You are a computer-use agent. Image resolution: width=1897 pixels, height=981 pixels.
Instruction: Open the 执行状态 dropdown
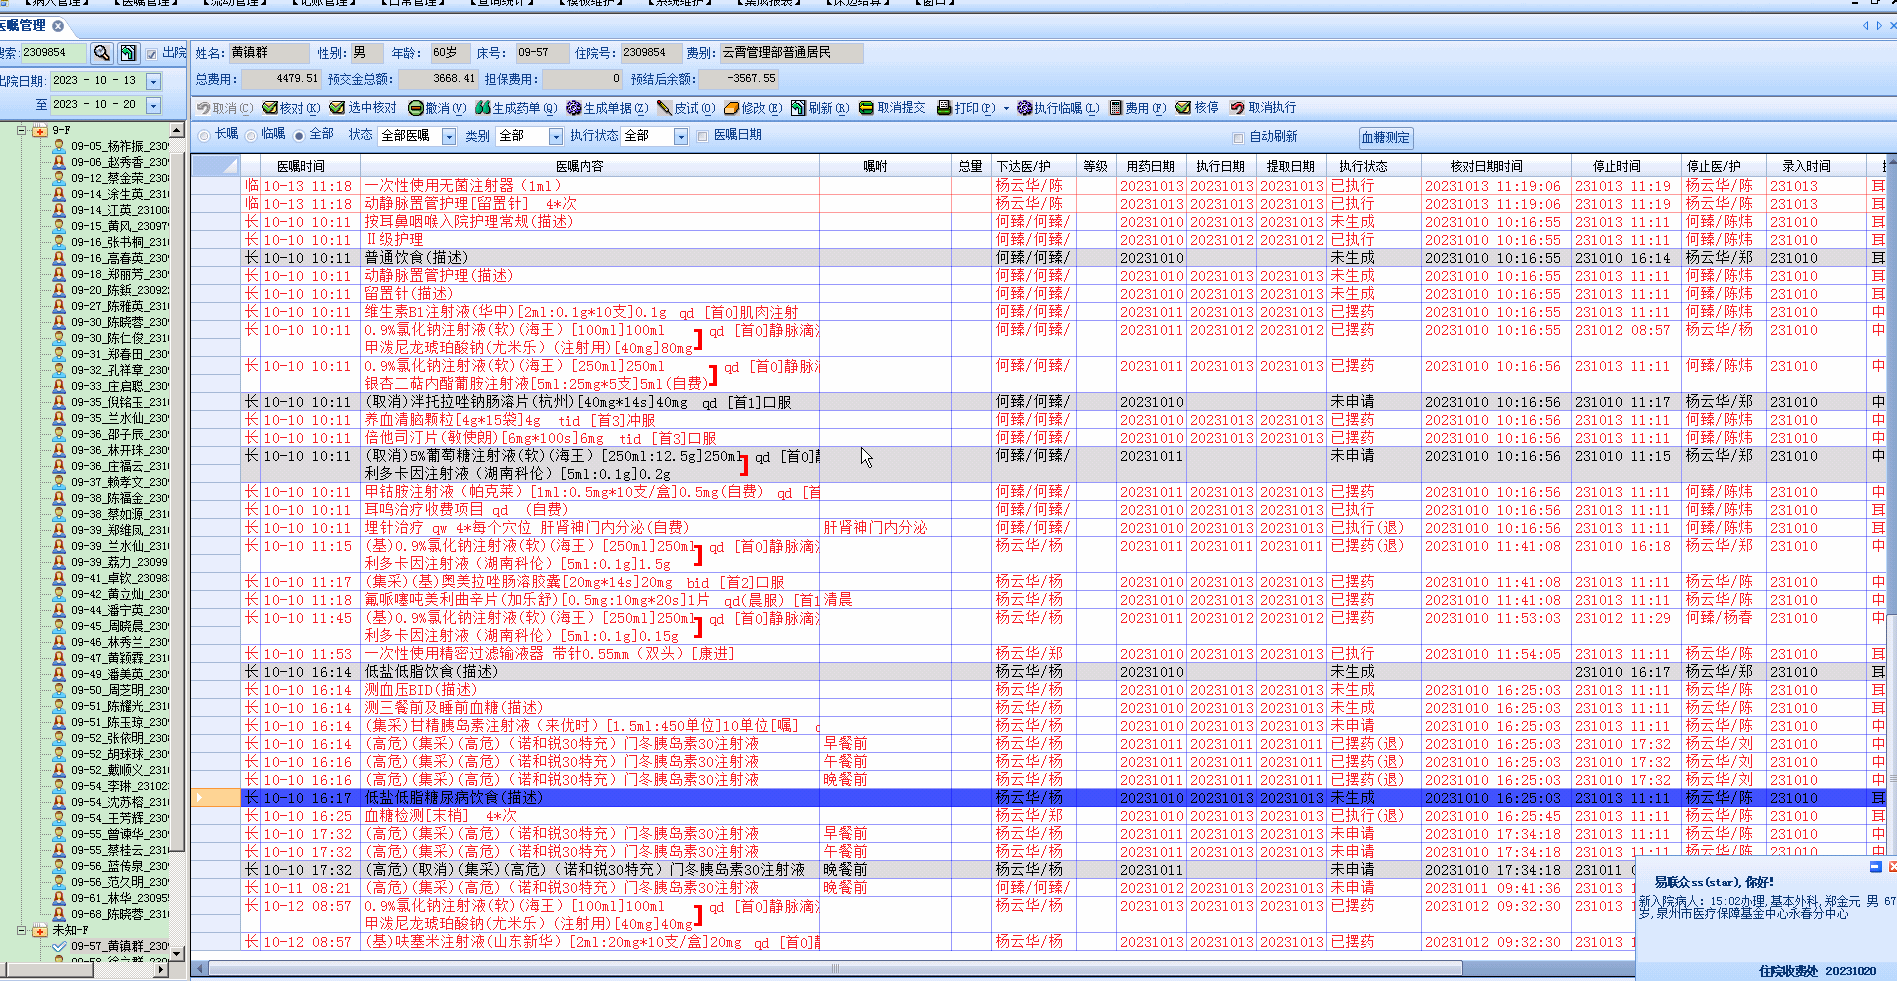coord(681,136)
